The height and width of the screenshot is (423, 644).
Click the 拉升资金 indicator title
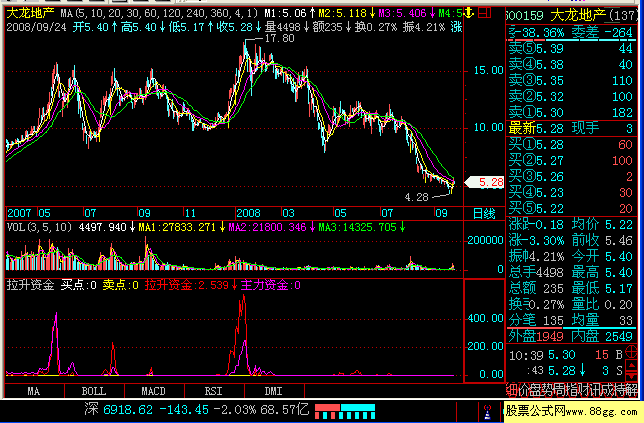pyautogui.click(x=30, y=285)
